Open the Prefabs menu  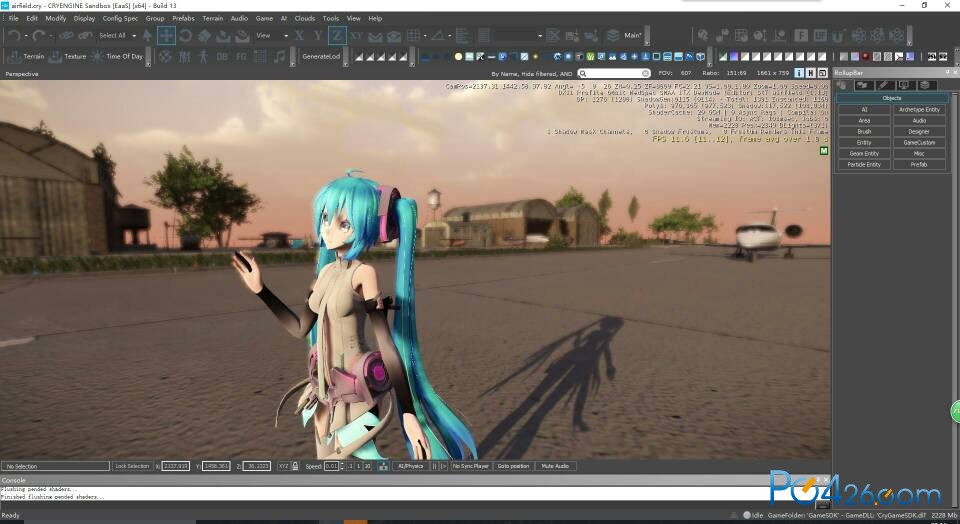coord(183,18)
